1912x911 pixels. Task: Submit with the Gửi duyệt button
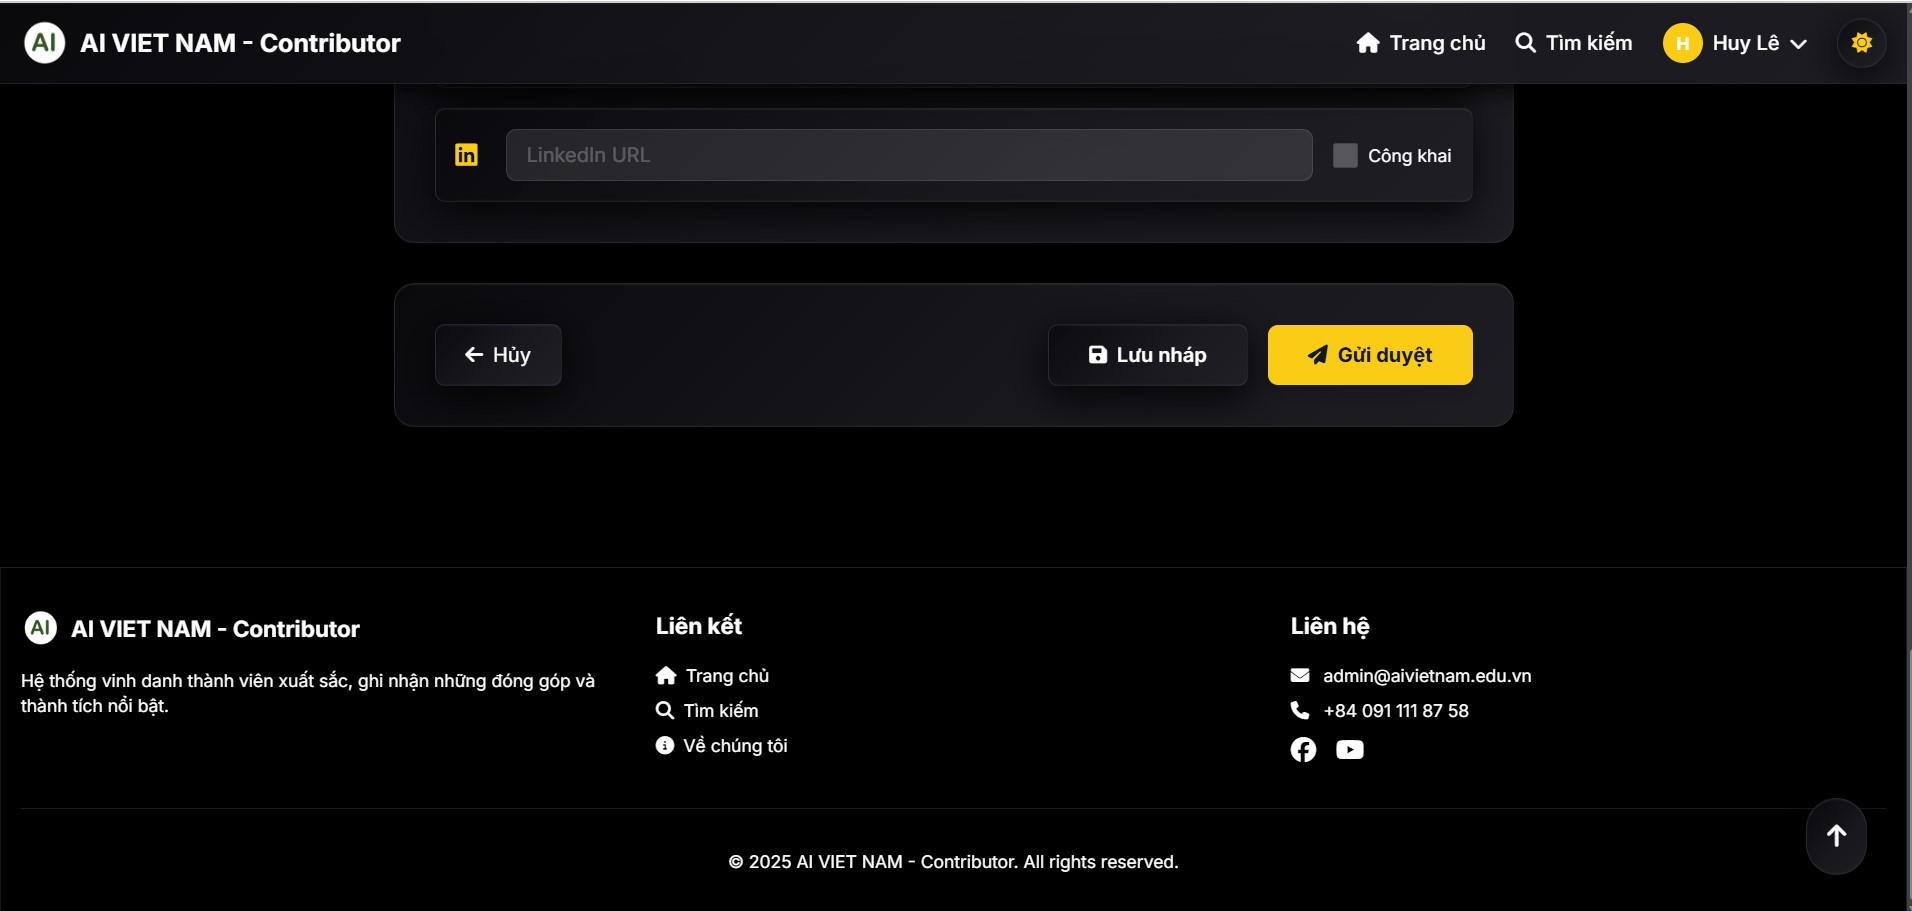pos(1369,355)
